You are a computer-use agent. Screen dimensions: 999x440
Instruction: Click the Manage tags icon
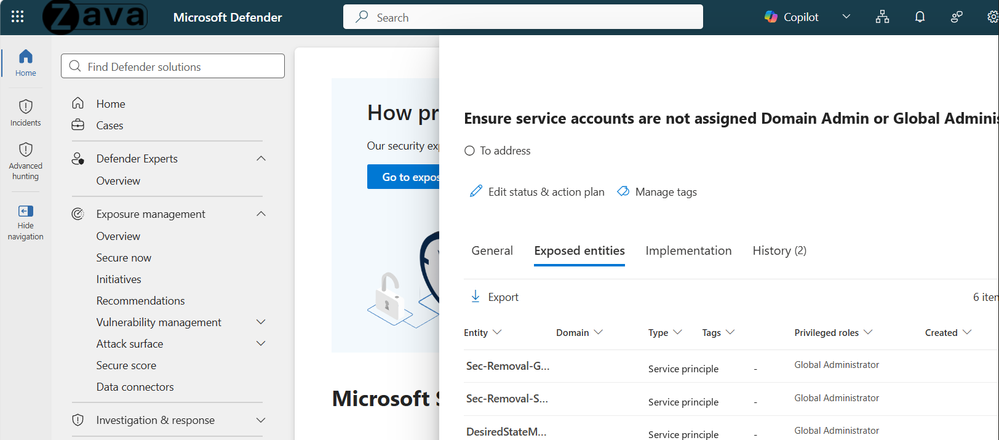coord(623,192)
